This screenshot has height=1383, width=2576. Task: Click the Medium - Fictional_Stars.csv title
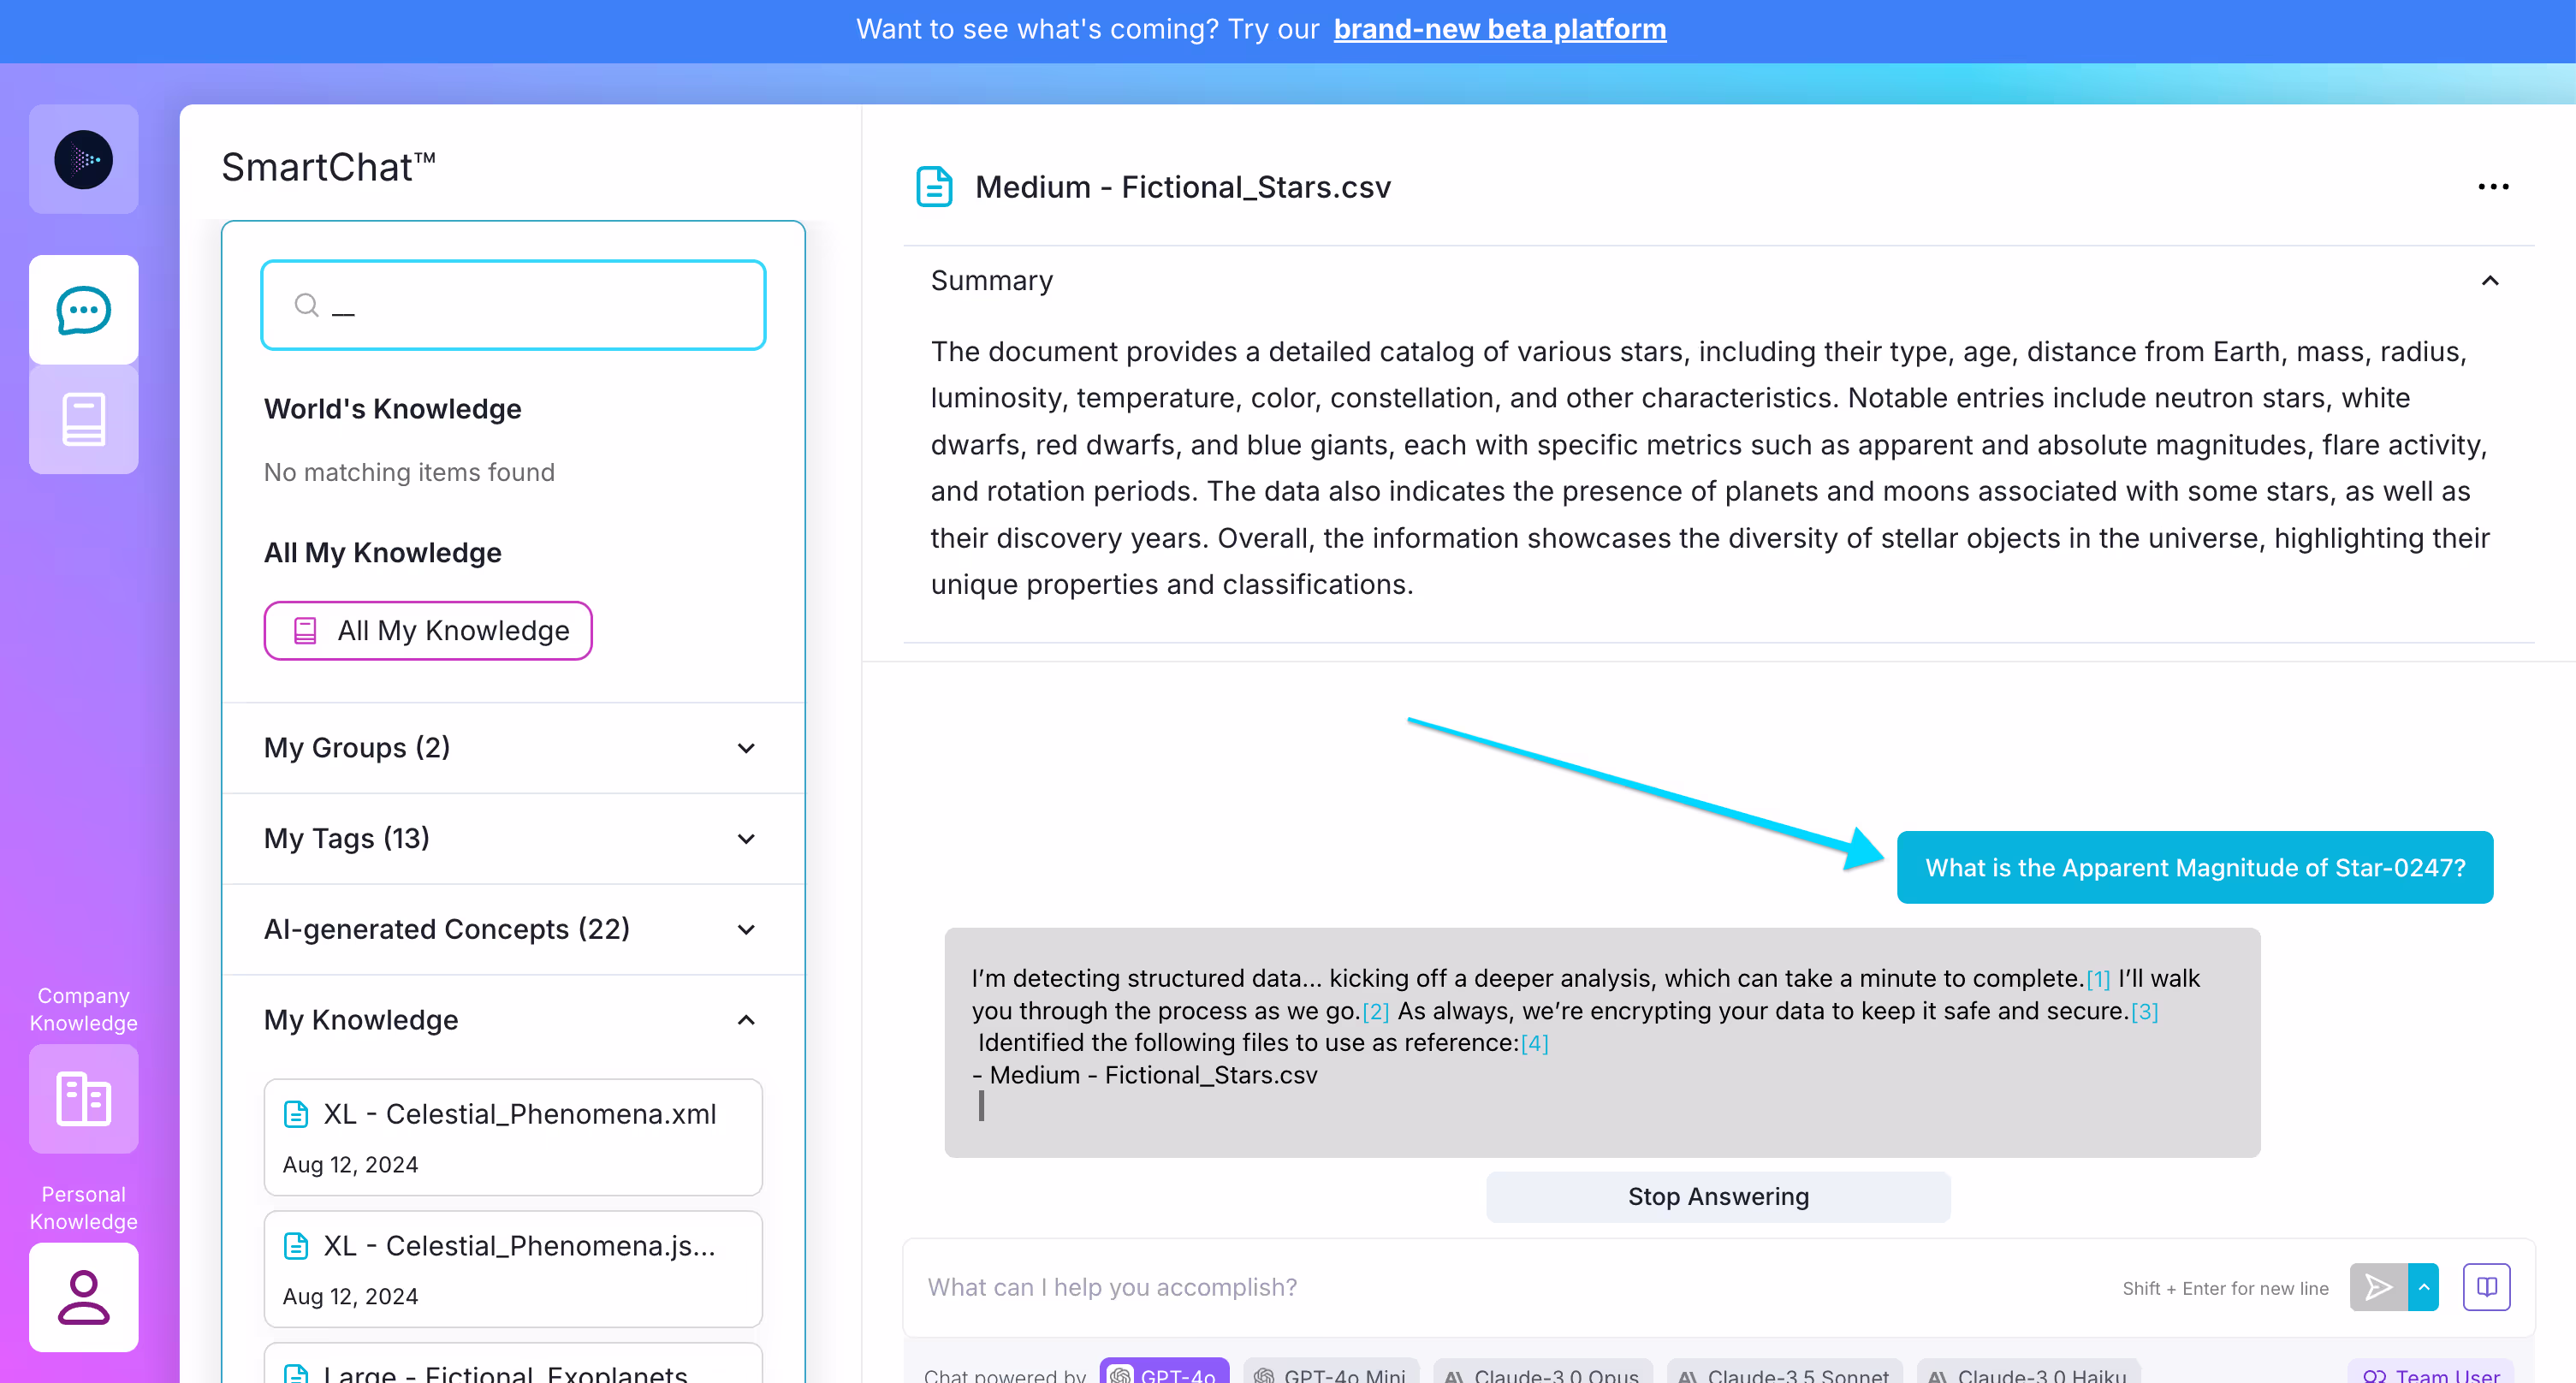tap(1183, 187)
